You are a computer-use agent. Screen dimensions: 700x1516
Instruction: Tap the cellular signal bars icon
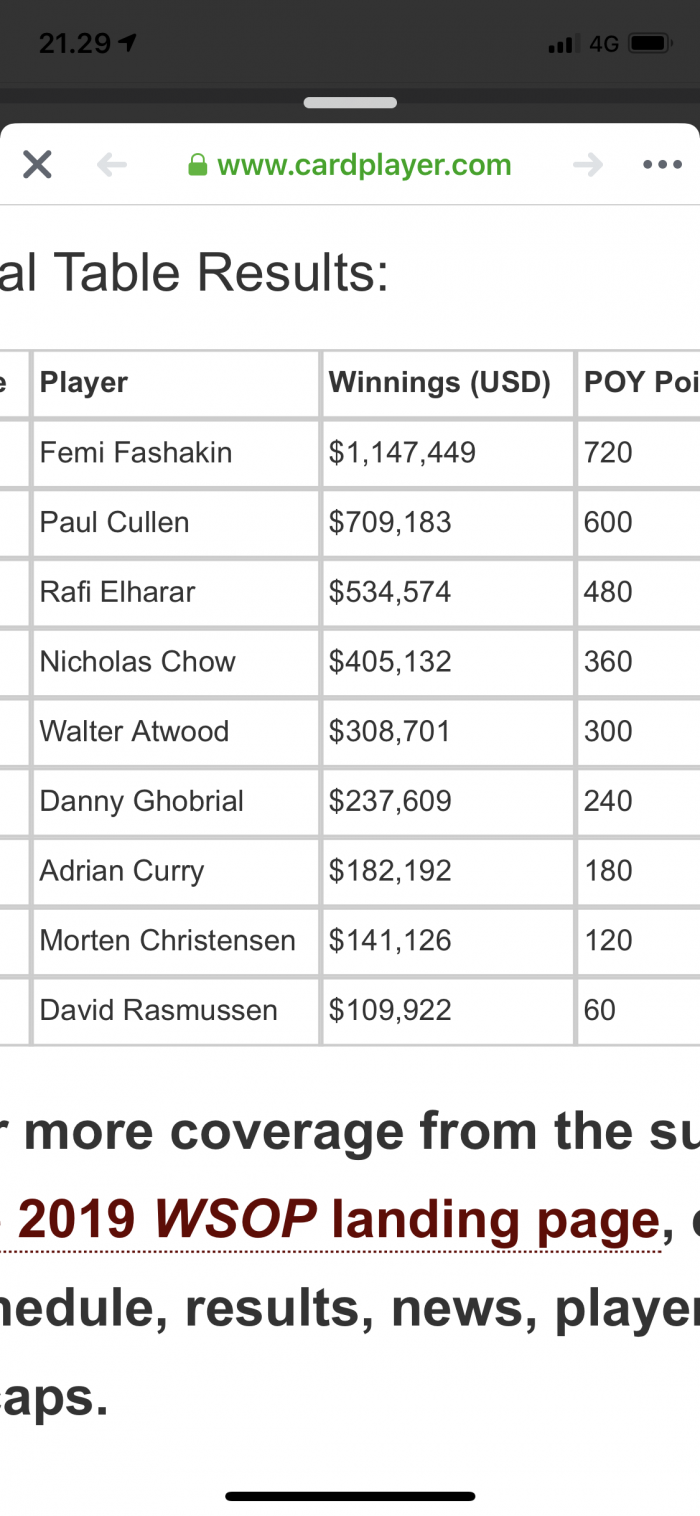565,44
